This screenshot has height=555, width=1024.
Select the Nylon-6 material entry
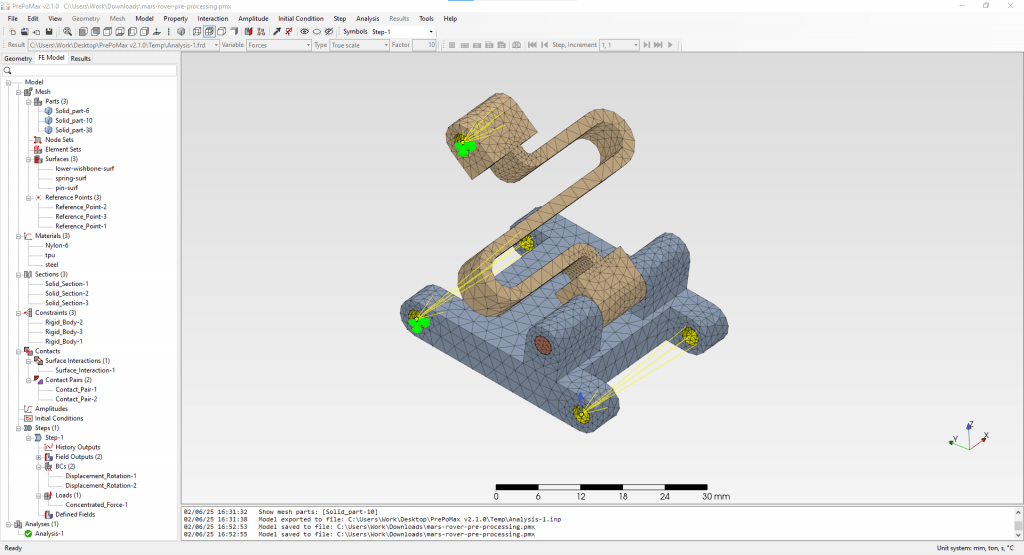coord(57,245)
